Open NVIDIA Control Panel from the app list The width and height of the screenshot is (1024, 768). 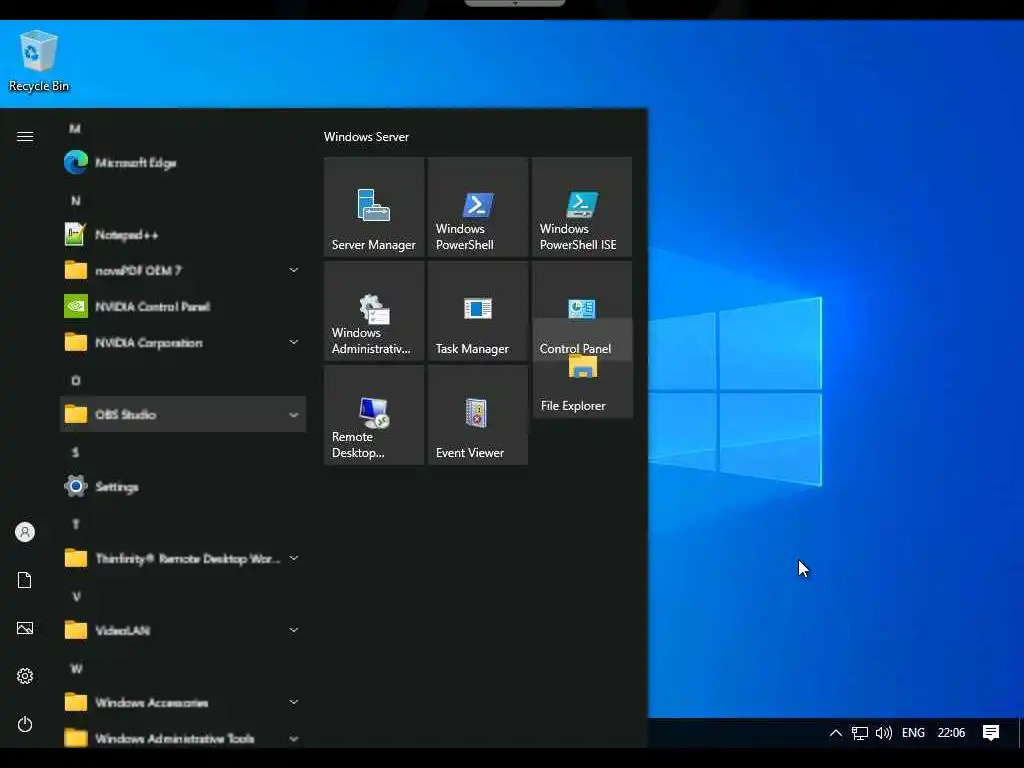[183, 306]
